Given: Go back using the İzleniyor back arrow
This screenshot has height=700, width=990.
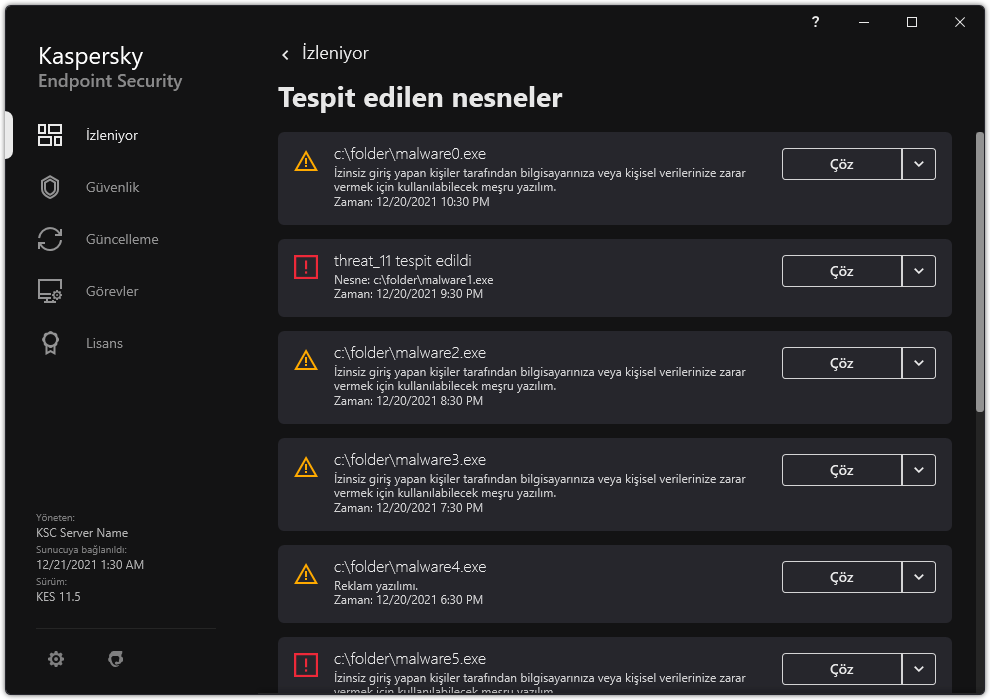Looking at the screenshot, I should (285, 53).
